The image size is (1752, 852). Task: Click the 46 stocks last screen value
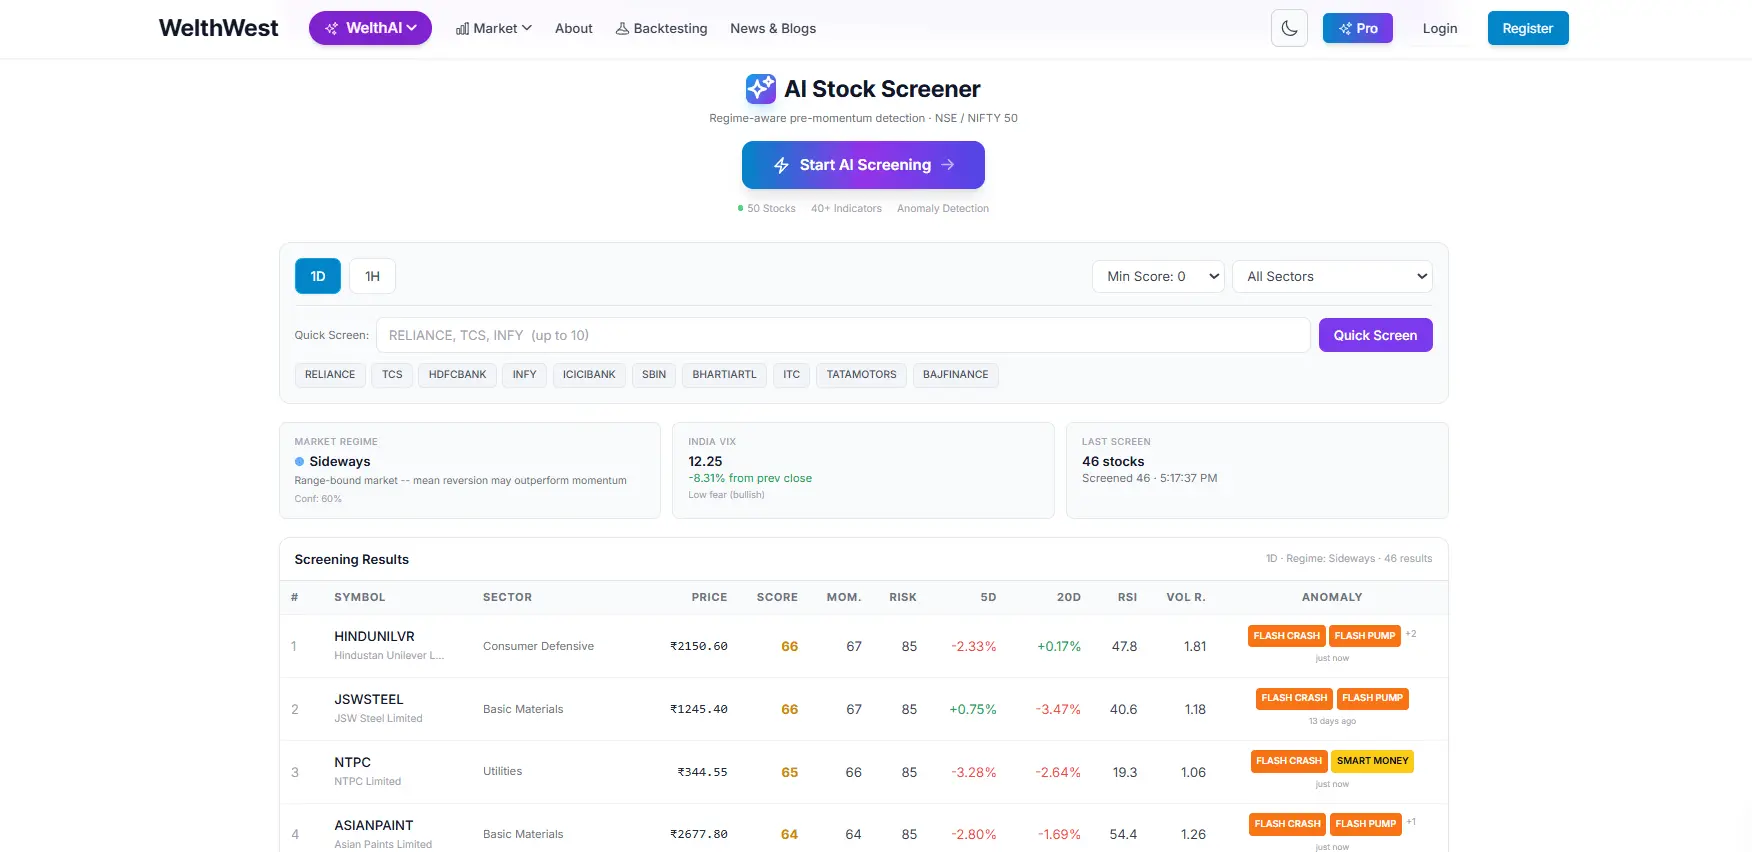click(x=1113, y=461)
